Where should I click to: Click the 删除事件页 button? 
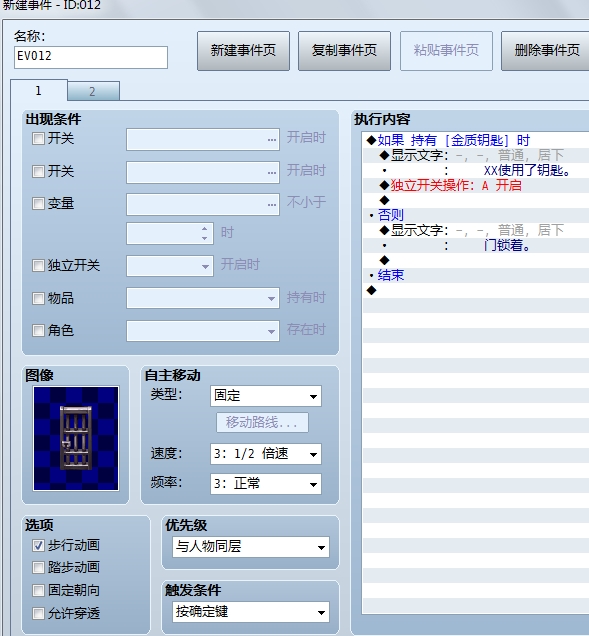pos(546,51)
